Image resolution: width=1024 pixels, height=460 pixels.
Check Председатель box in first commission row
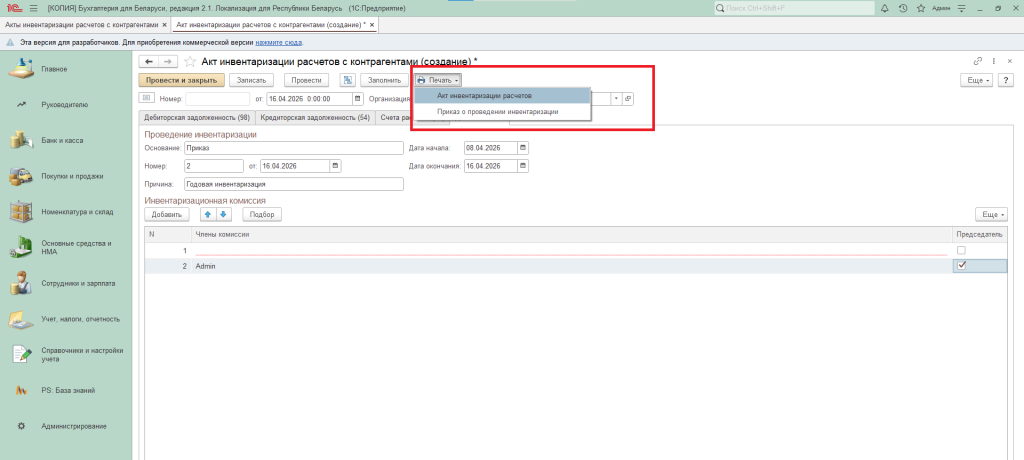point(961,250)
